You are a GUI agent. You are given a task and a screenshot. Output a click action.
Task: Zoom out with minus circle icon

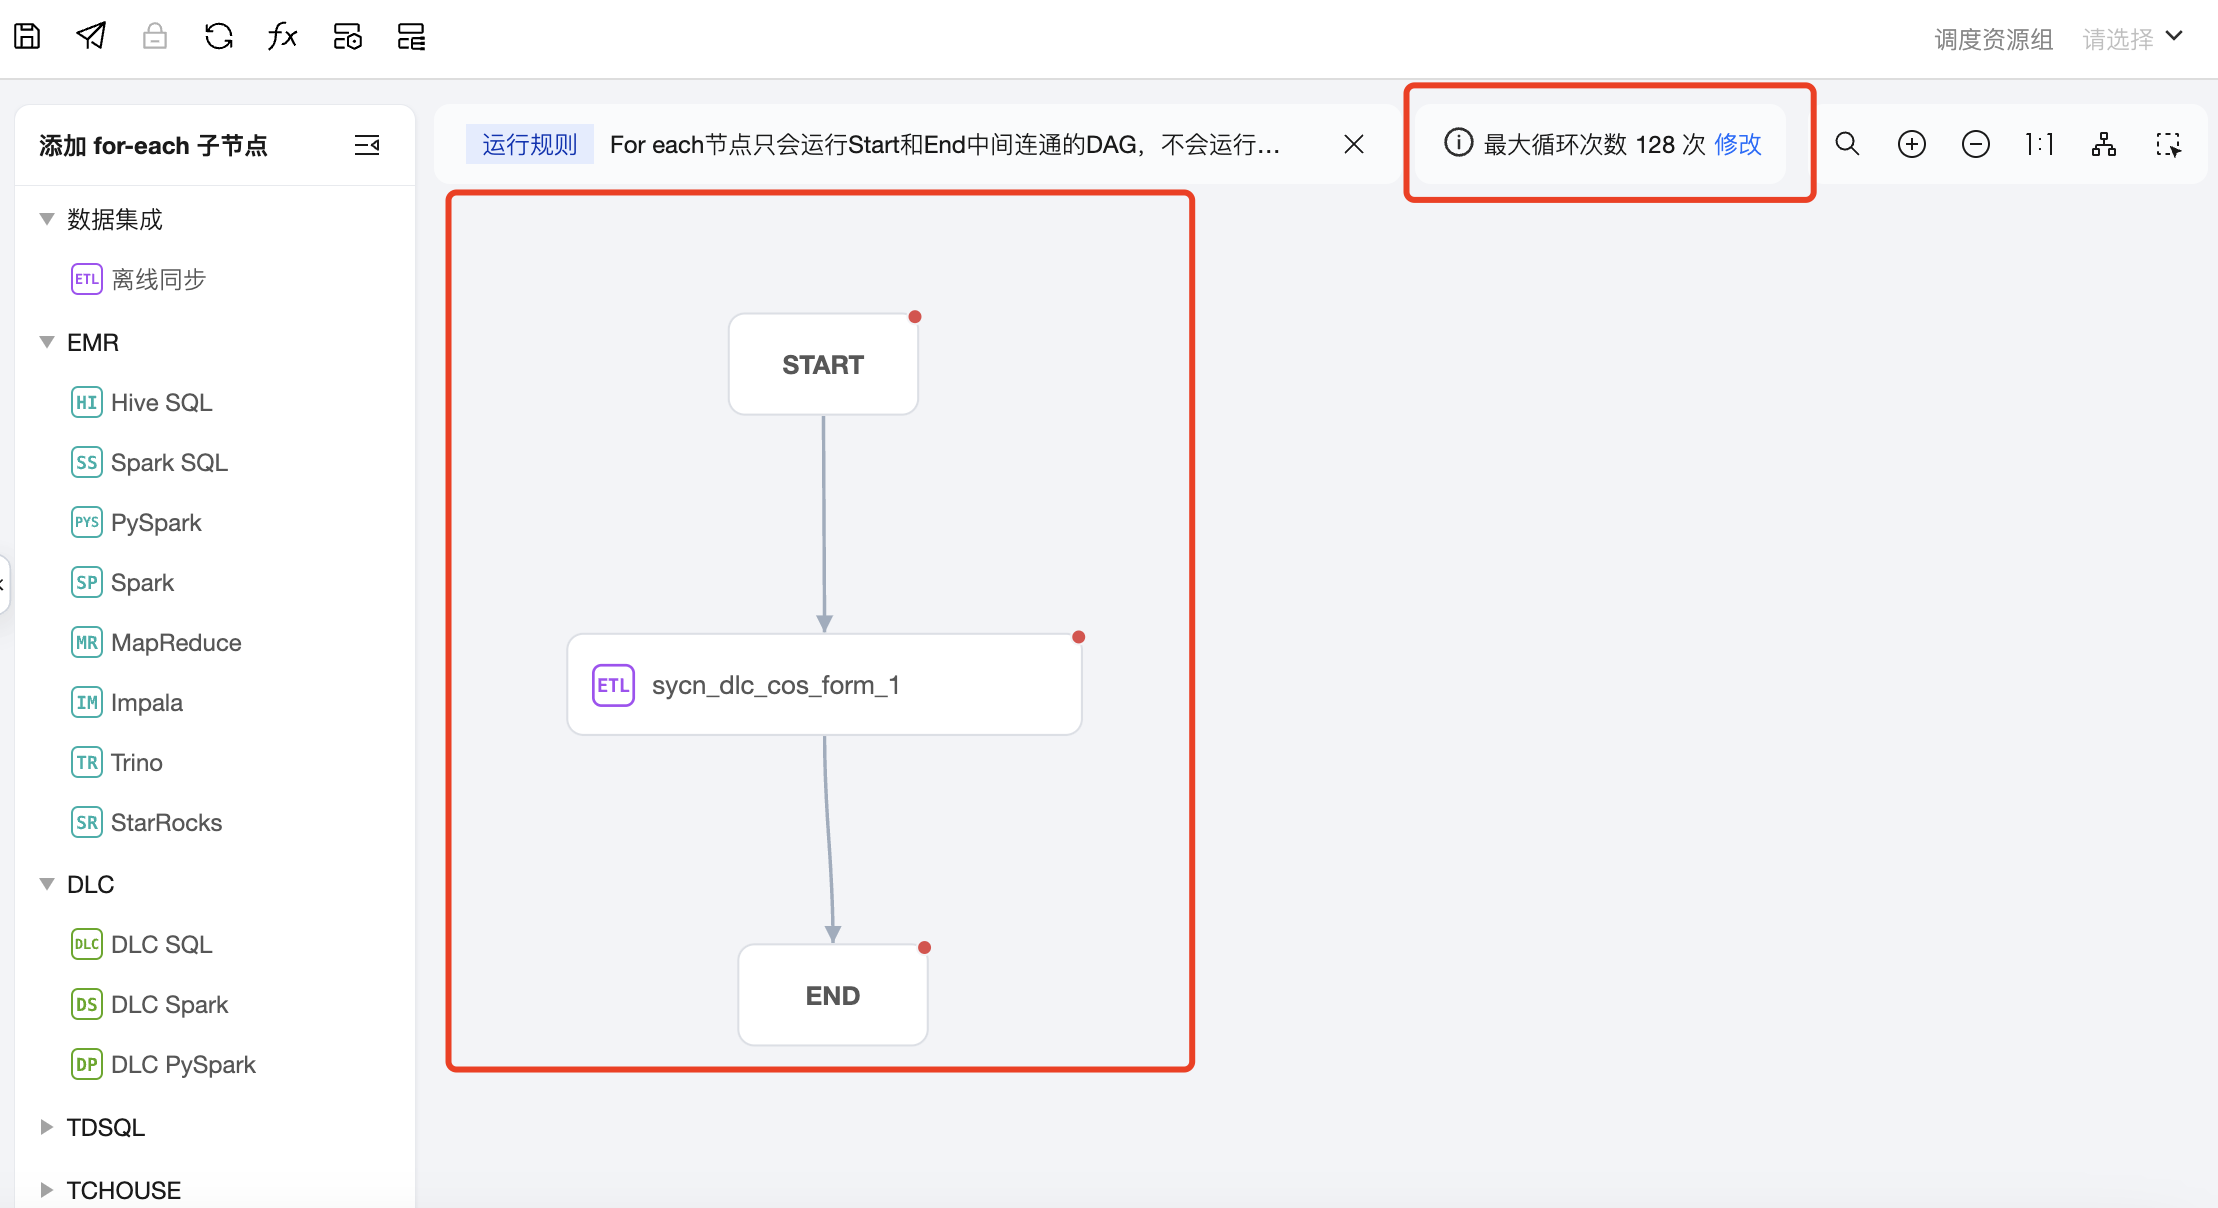pyautogui.click(x=1975, y=144)
